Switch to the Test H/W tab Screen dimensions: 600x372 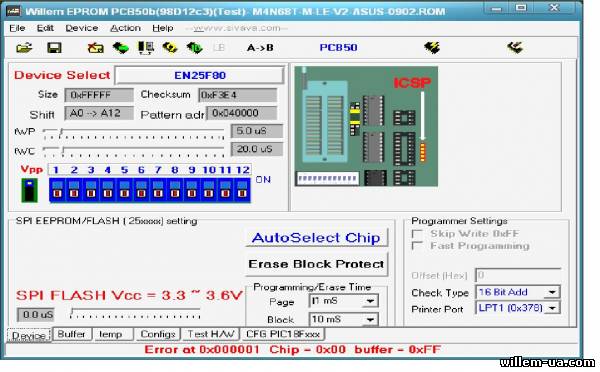tap(211, 334)
